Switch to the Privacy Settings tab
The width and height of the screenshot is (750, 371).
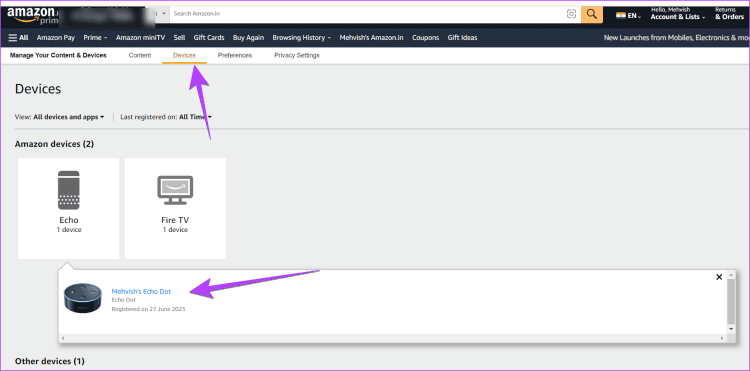297,55
